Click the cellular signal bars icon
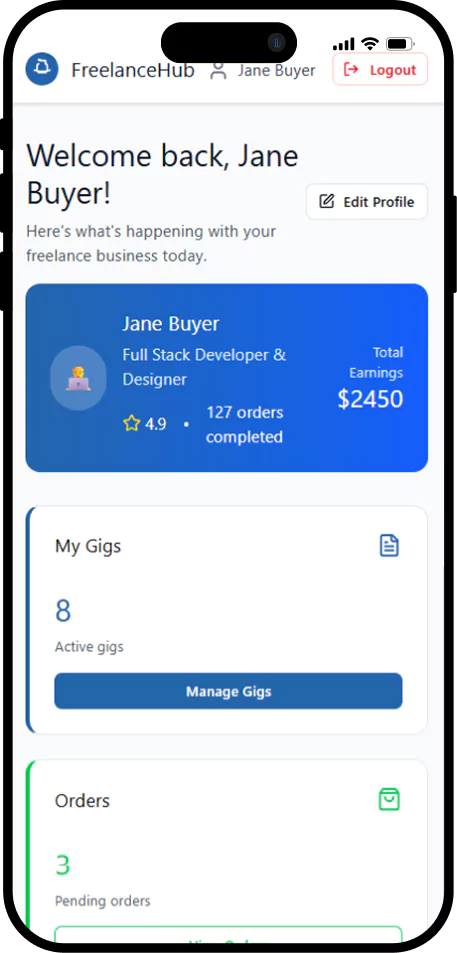 click(x=343, y=44)
